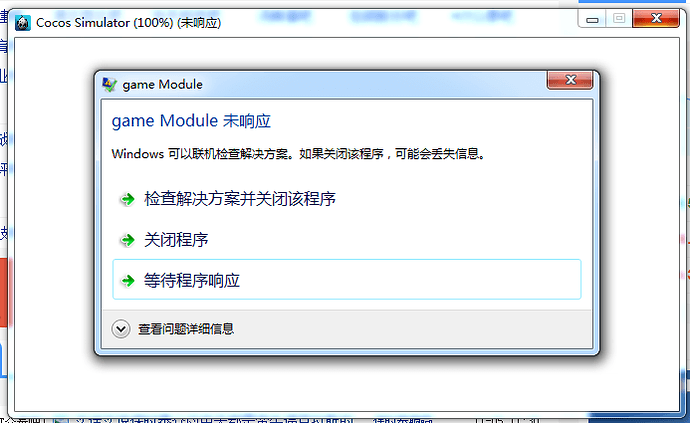Click the Cocos Simulator app icon in title bar
The image size is (690, 423).
(22, 22)
